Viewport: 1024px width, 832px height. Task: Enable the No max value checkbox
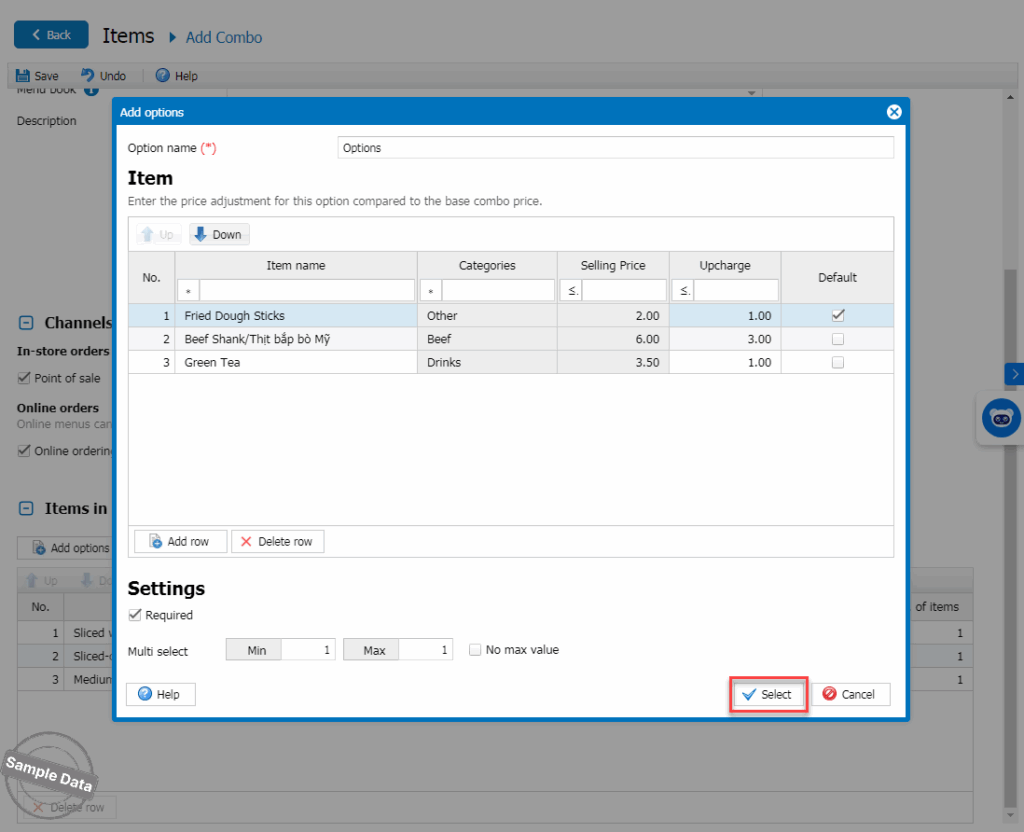476,650
